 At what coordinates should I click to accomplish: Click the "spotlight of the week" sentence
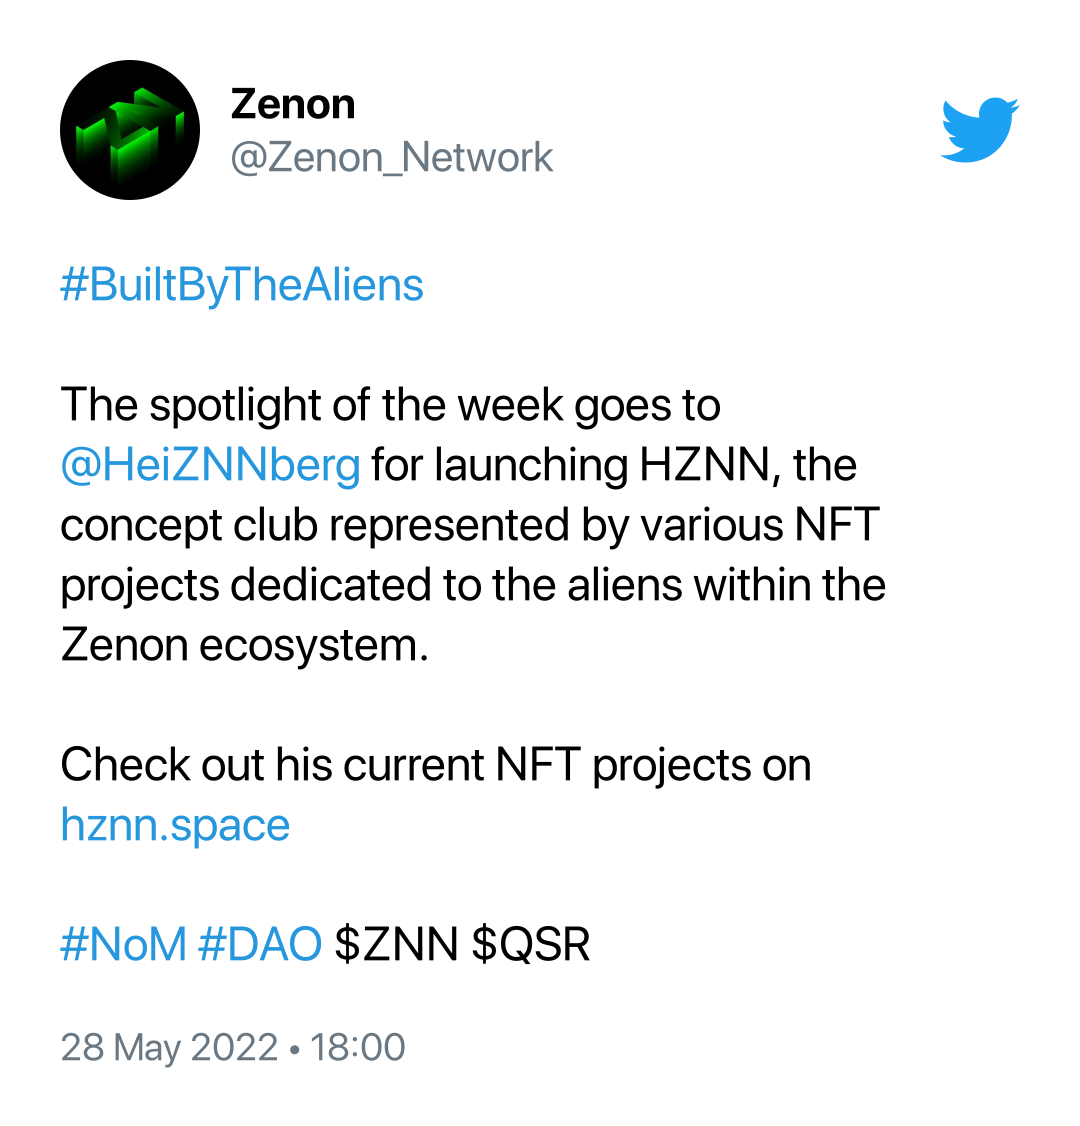point(390,406)
